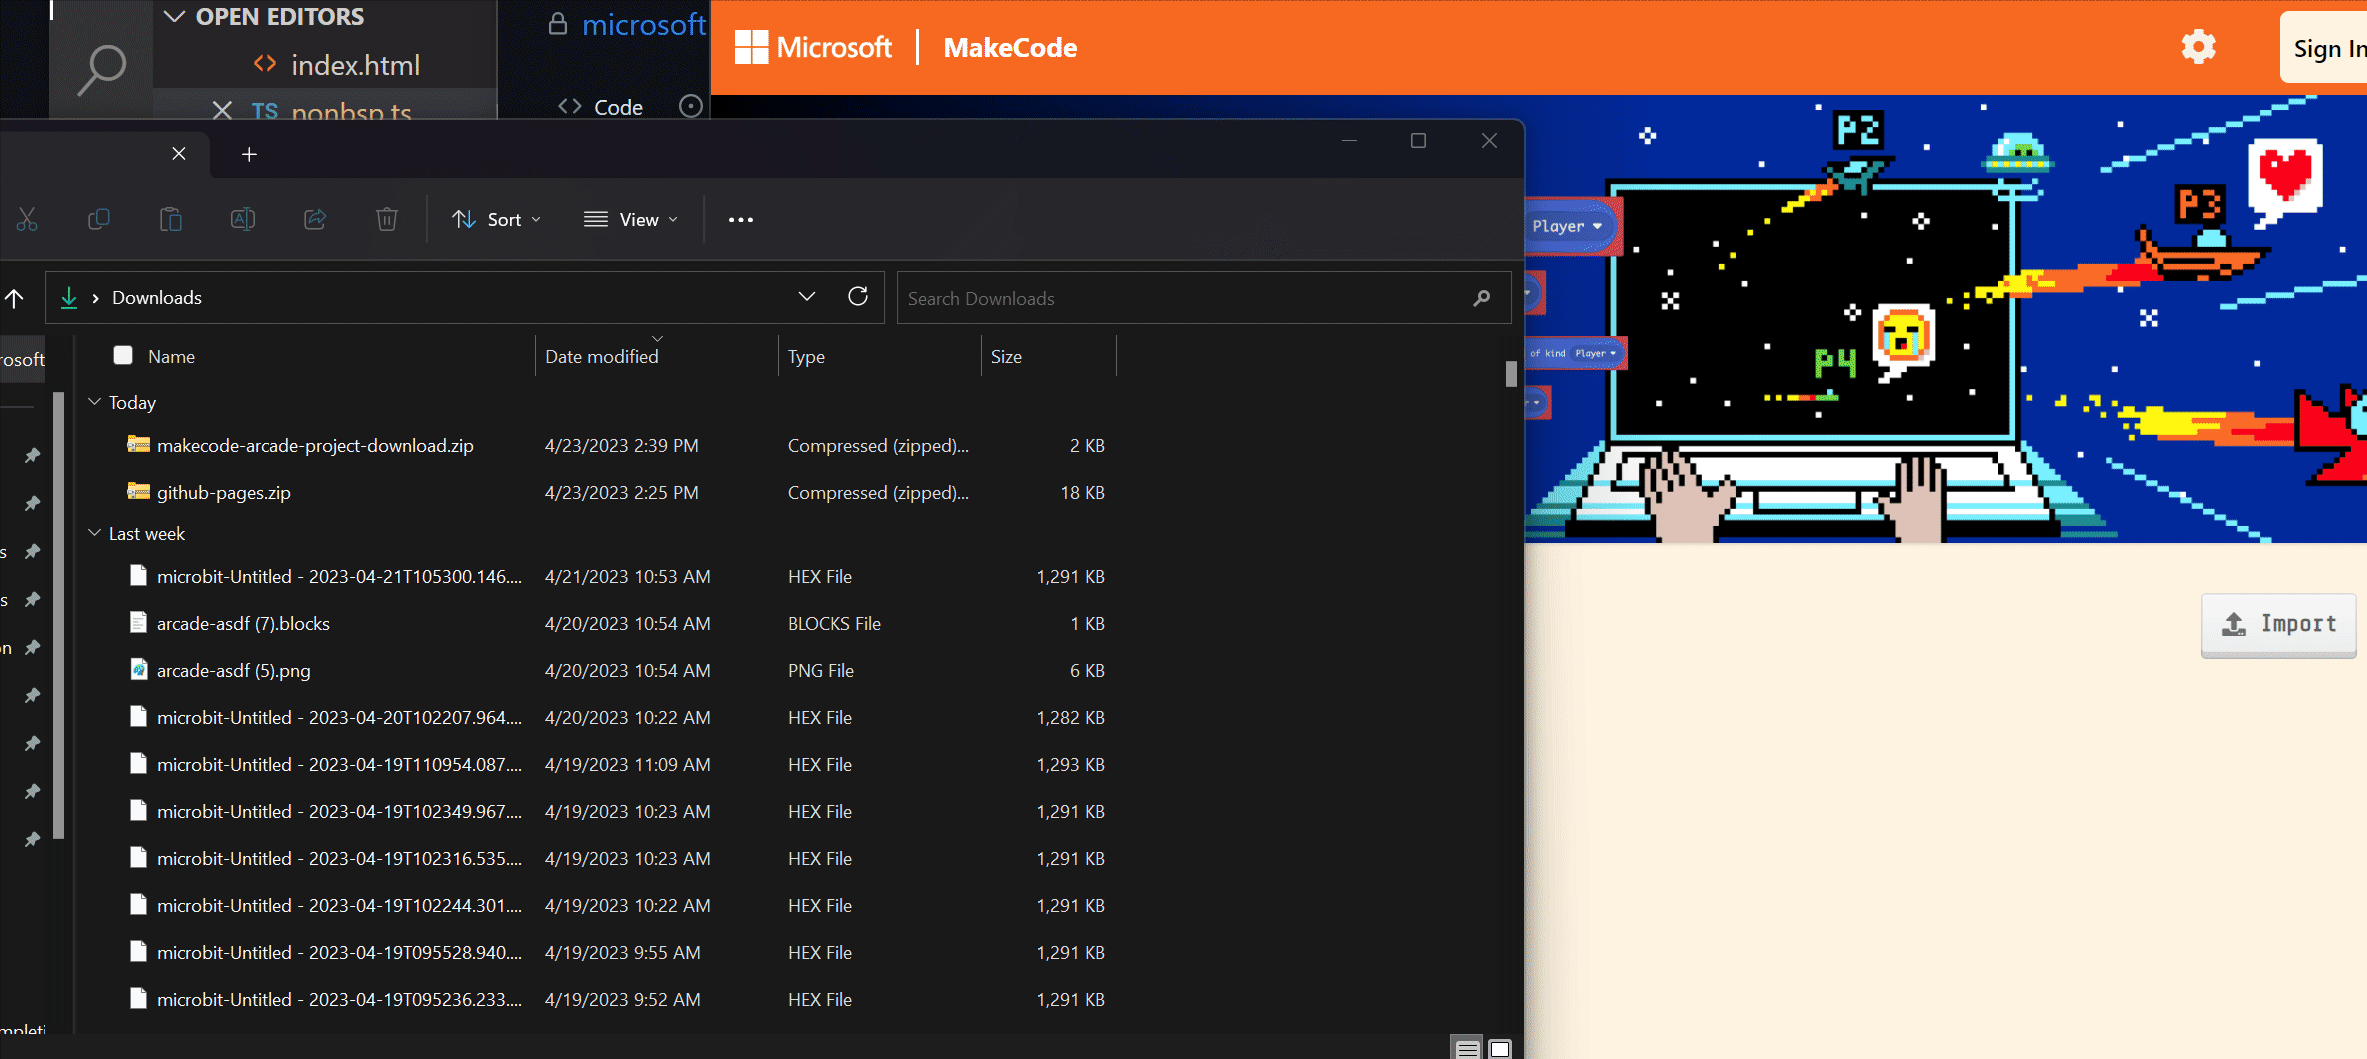Collapse the Today group

95,402
